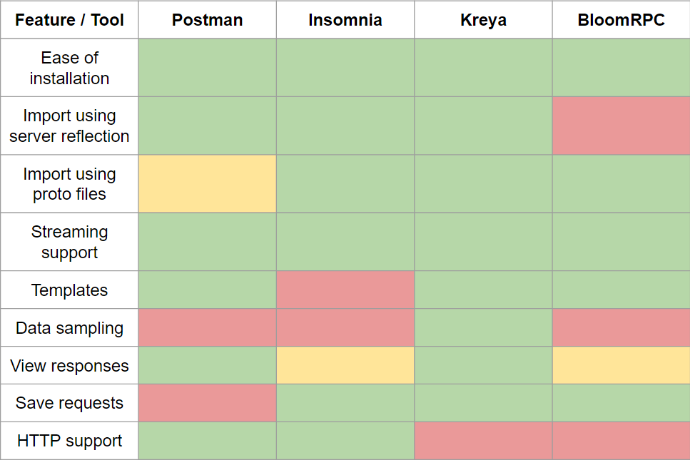Select red Insomnia cell in Templates row
690x460 pixels.
[x=345, y=290]
